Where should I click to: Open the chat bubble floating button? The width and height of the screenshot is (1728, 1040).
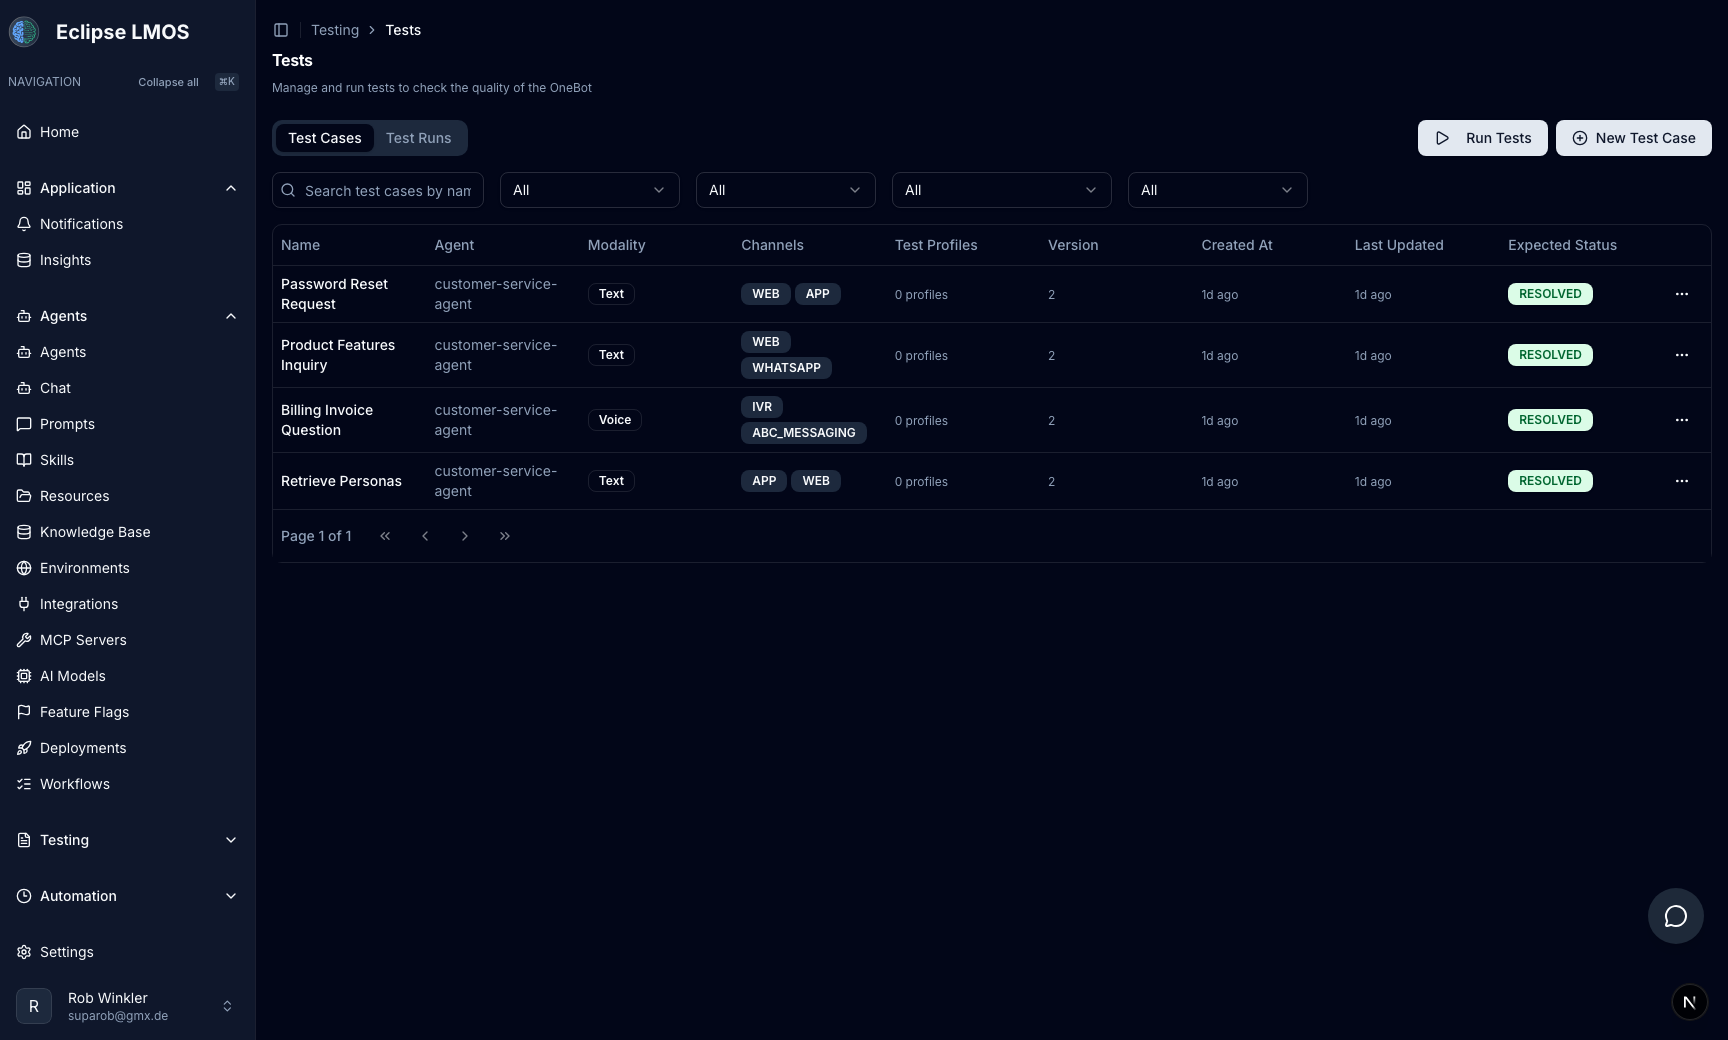coord(1676,916)
